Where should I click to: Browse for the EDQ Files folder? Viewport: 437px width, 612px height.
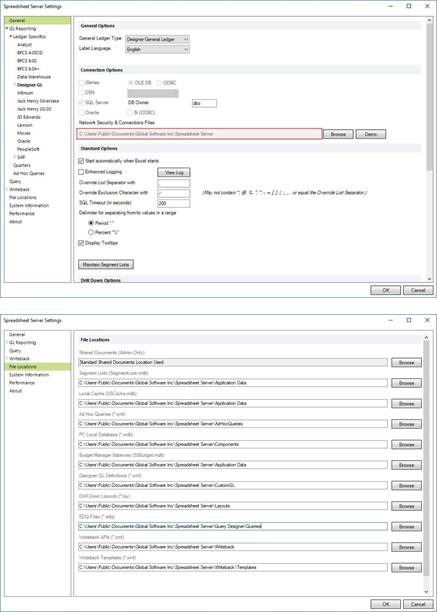[x=407, y=527]
